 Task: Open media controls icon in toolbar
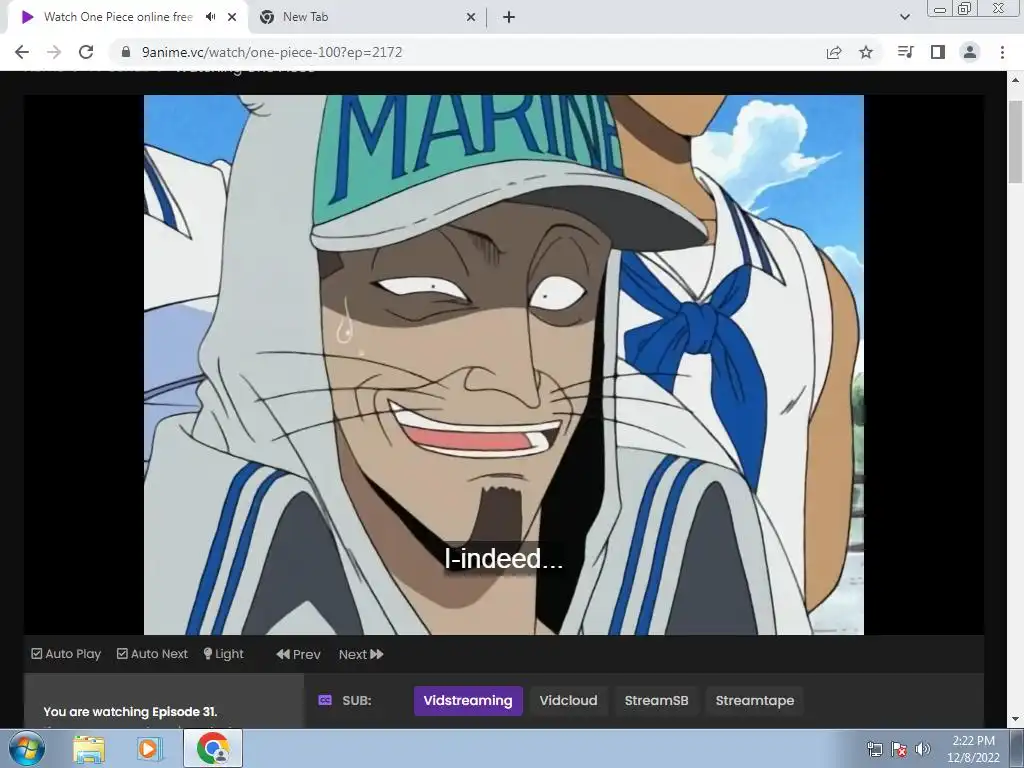click(x=905, y=52)
